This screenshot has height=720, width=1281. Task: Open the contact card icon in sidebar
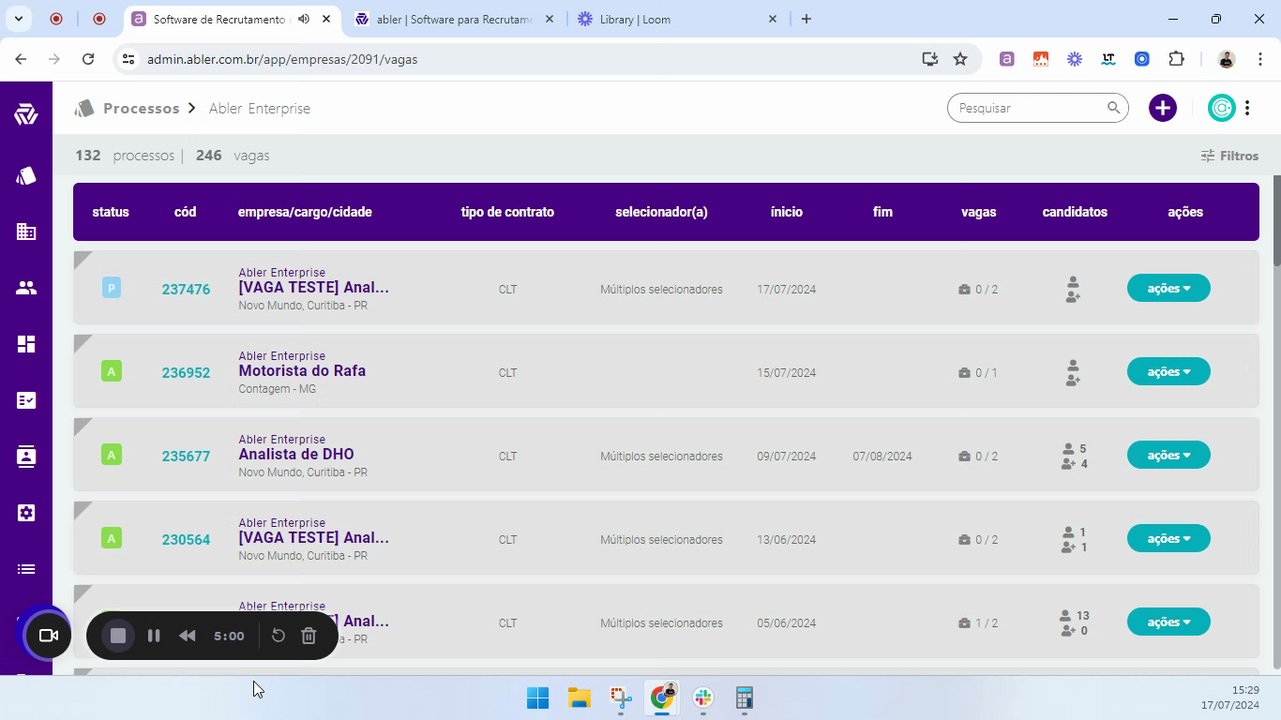[x=26, y=456]
